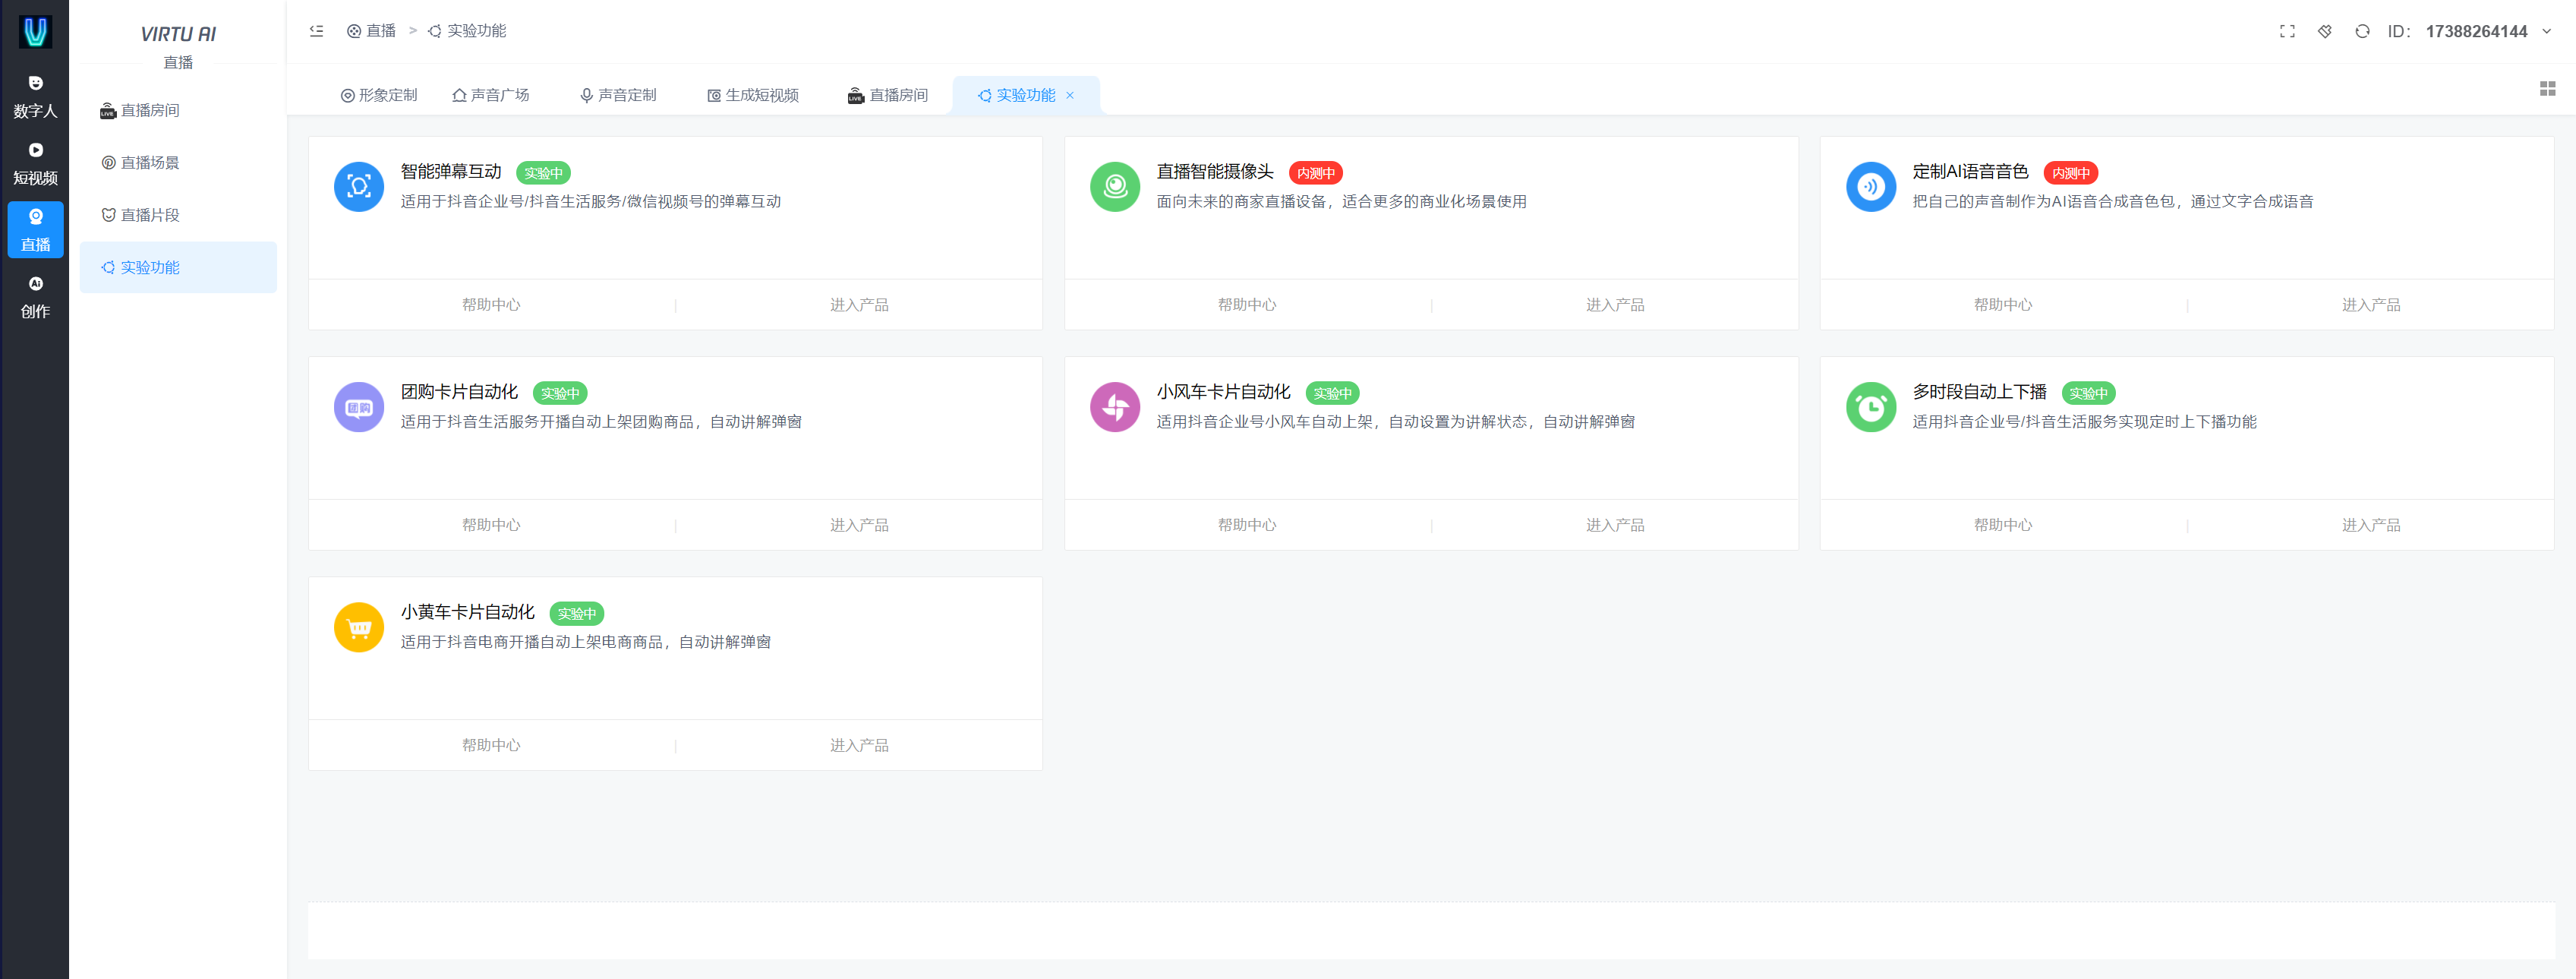Click 直播 in the breadcrumb

pyautogui.click(x=371, y=31)
